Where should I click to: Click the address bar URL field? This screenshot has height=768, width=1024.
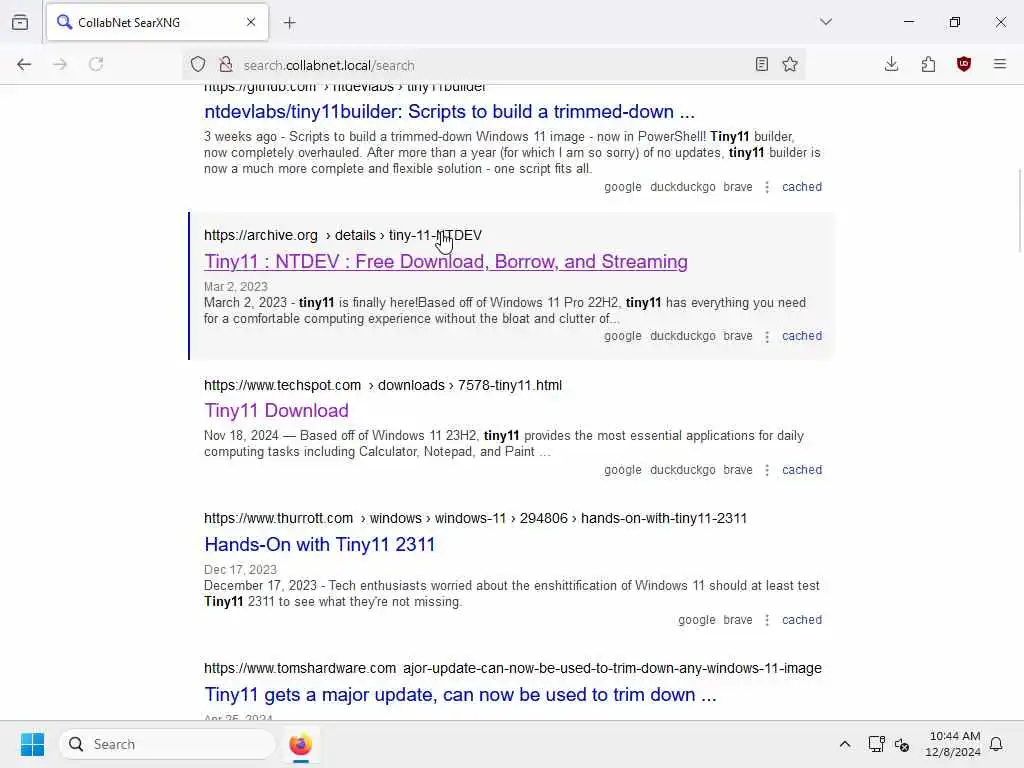[493, 65]
